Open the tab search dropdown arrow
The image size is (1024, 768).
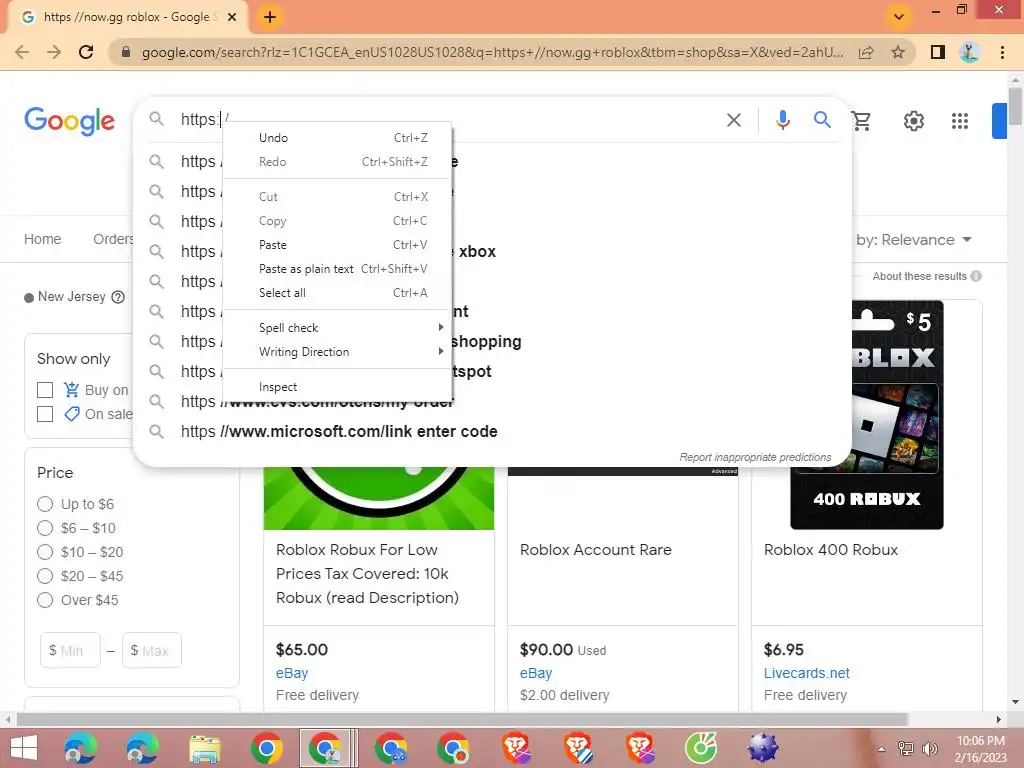pyautogui.click(x=899, y=17)
